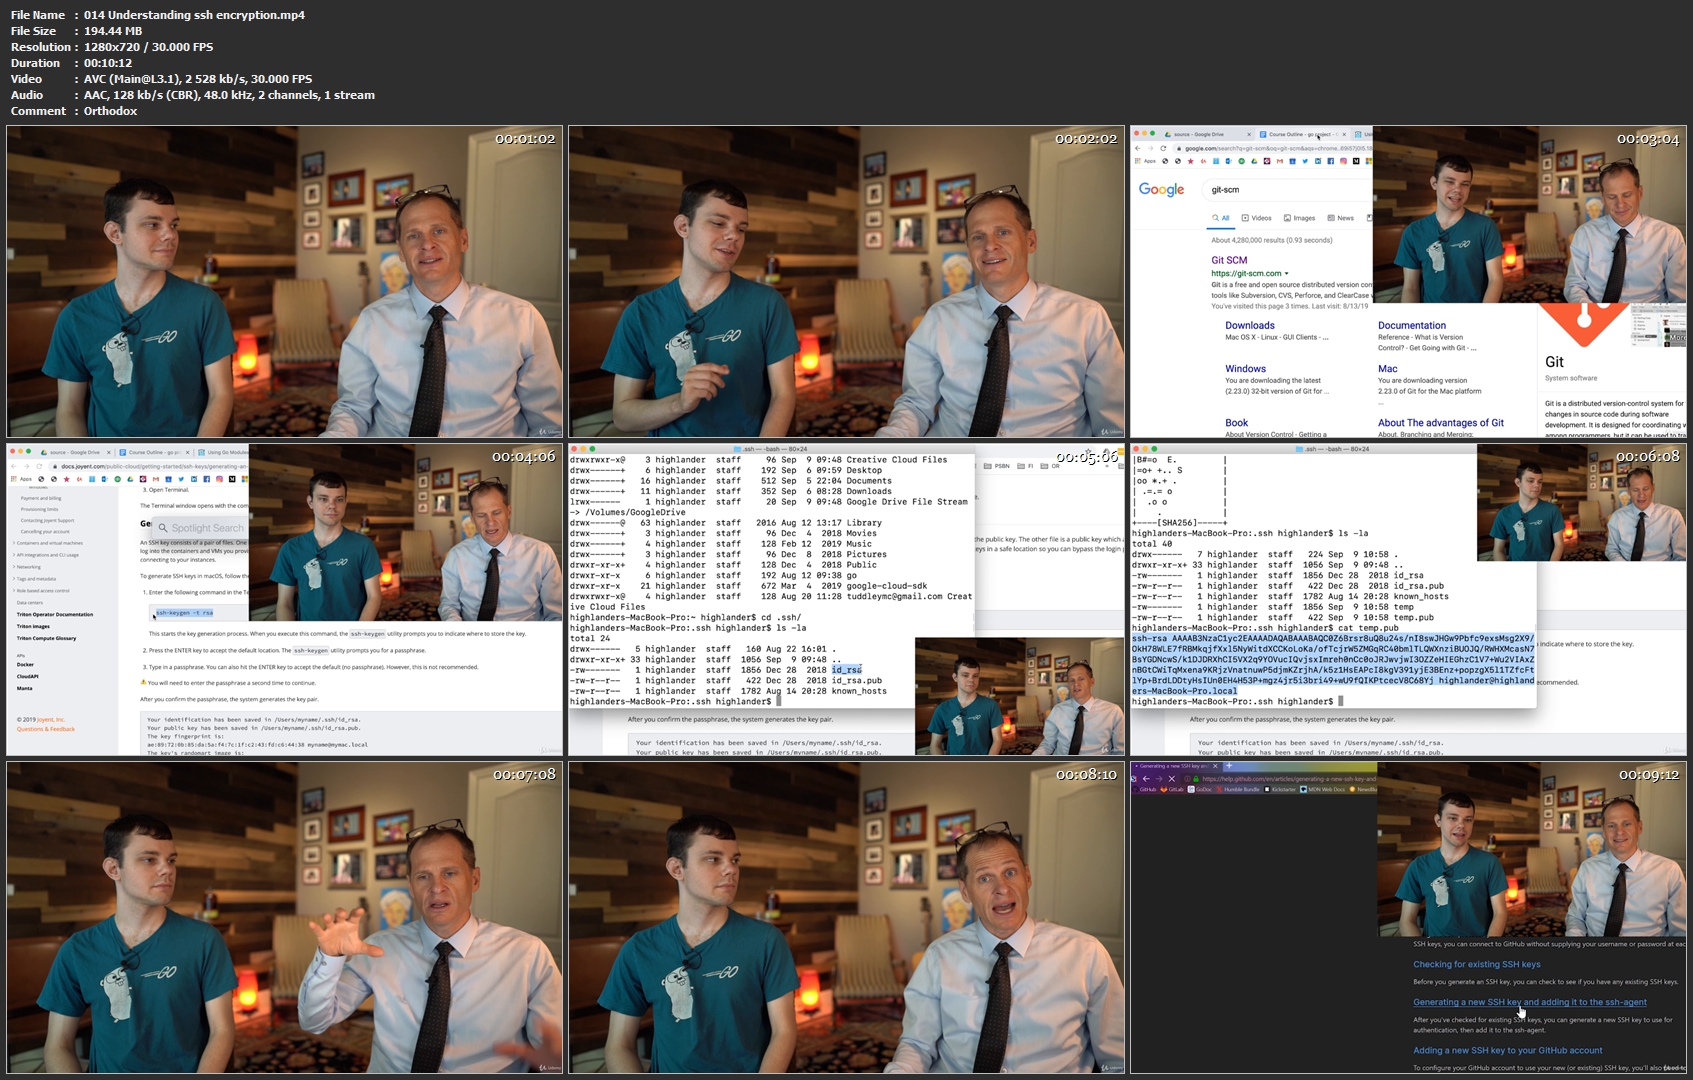Open Triton Images in Joyent sidebar
This screenshot has height=1080, width=1693.
(x=33, y=626)
